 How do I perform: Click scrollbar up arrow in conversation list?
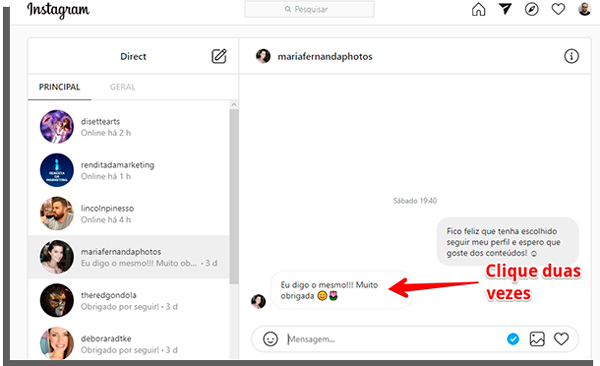(234, 105)
